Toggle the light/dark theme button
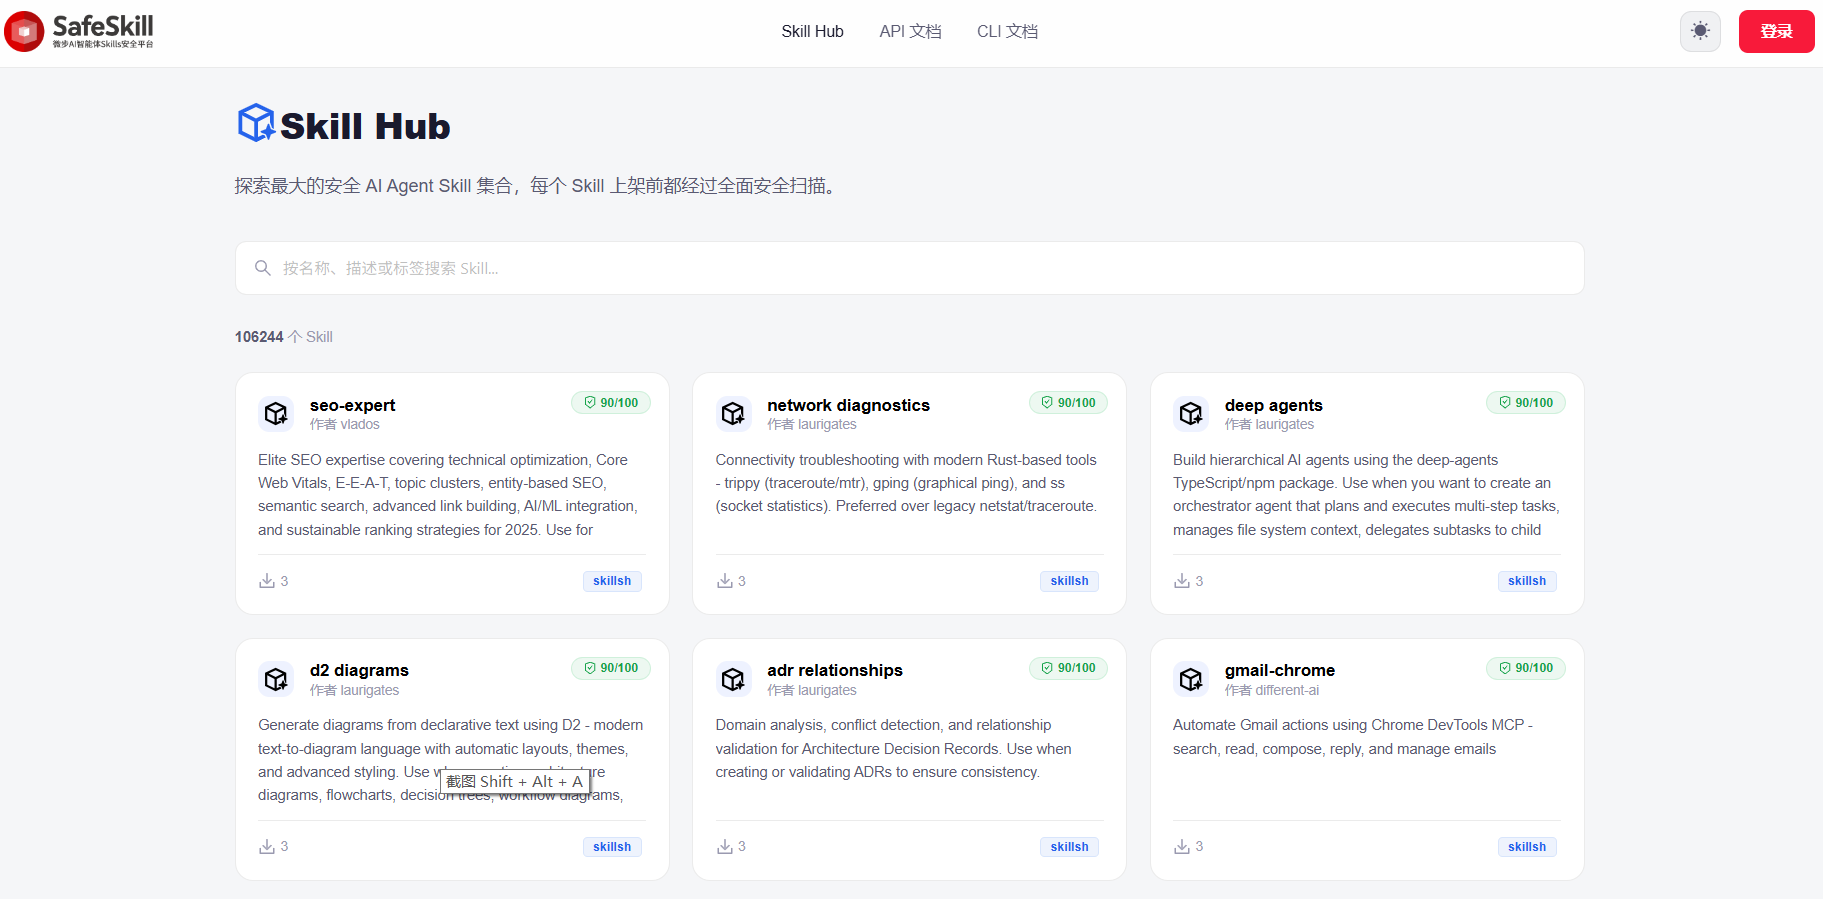Screen dimensions: 1823x899 click(1700, 31)
